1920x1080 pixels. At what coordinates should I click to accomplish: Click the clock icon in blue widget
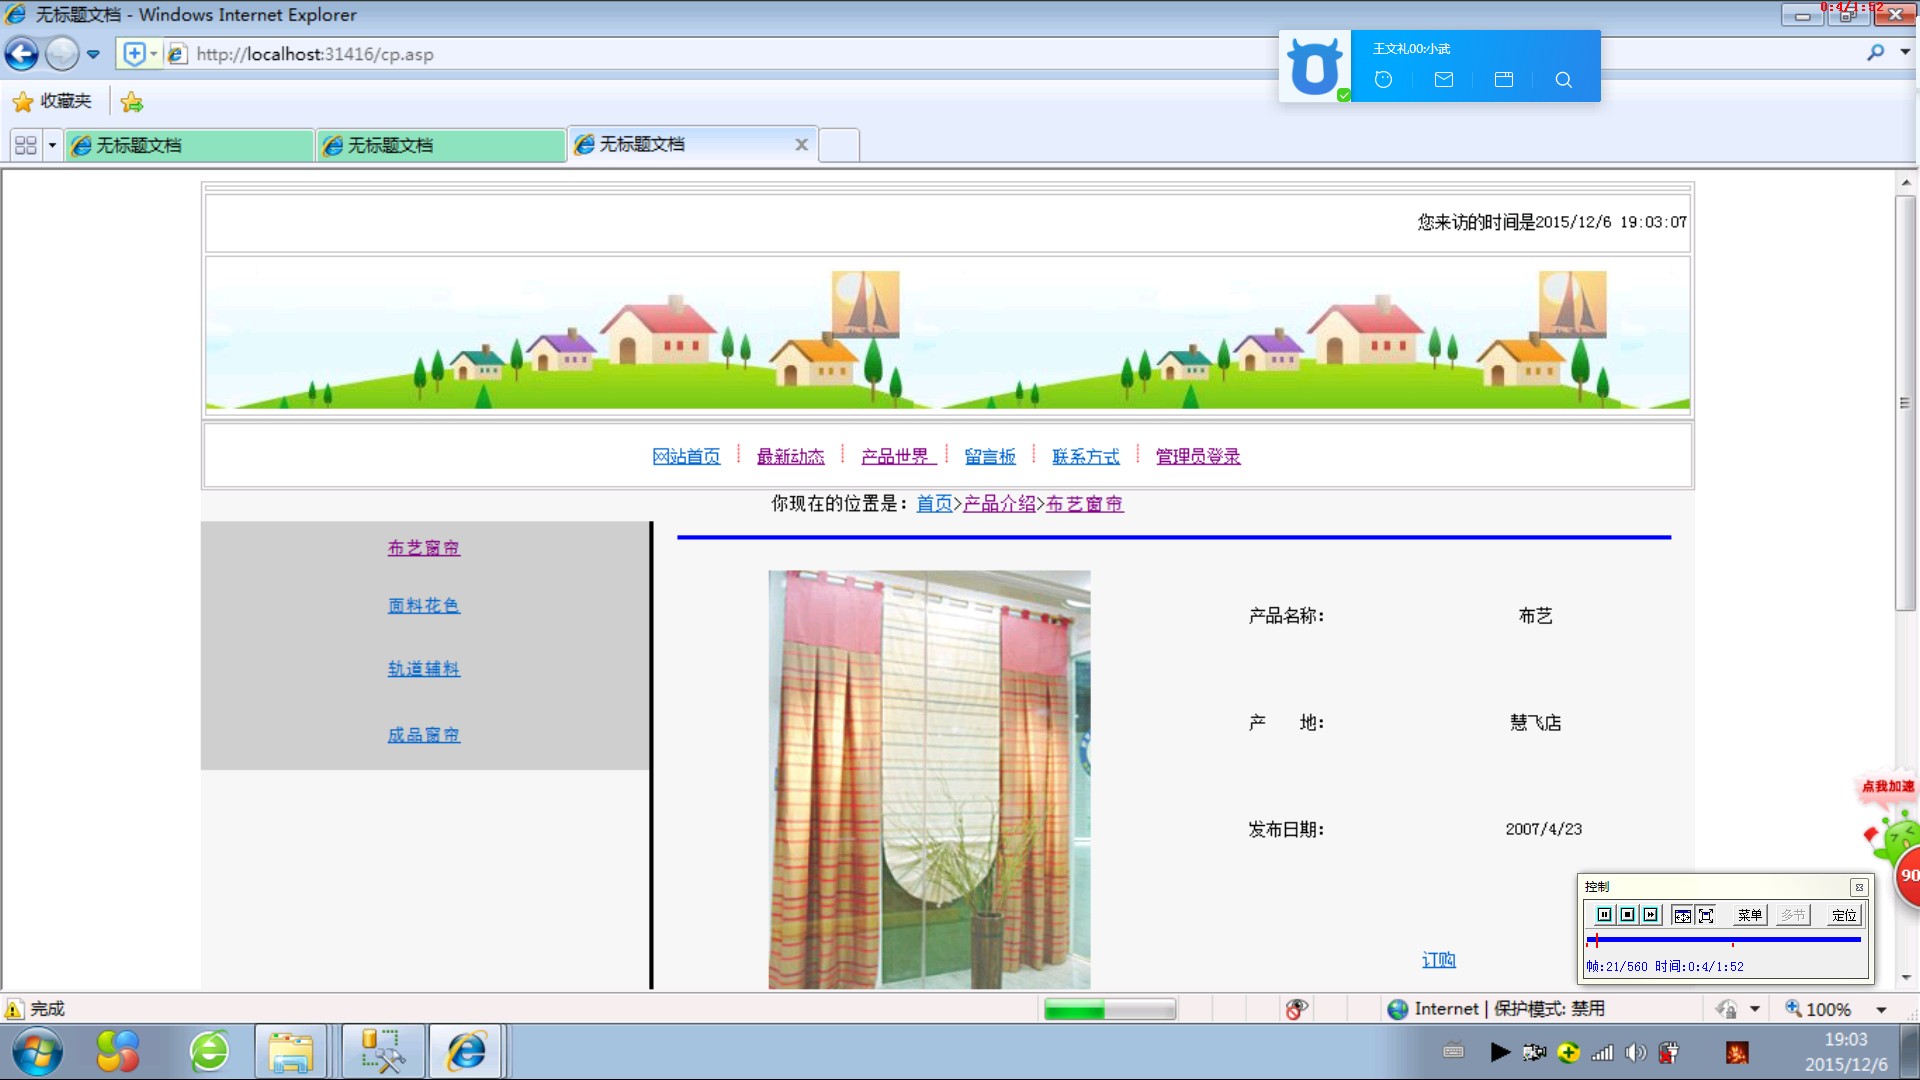coord(1383,80)
